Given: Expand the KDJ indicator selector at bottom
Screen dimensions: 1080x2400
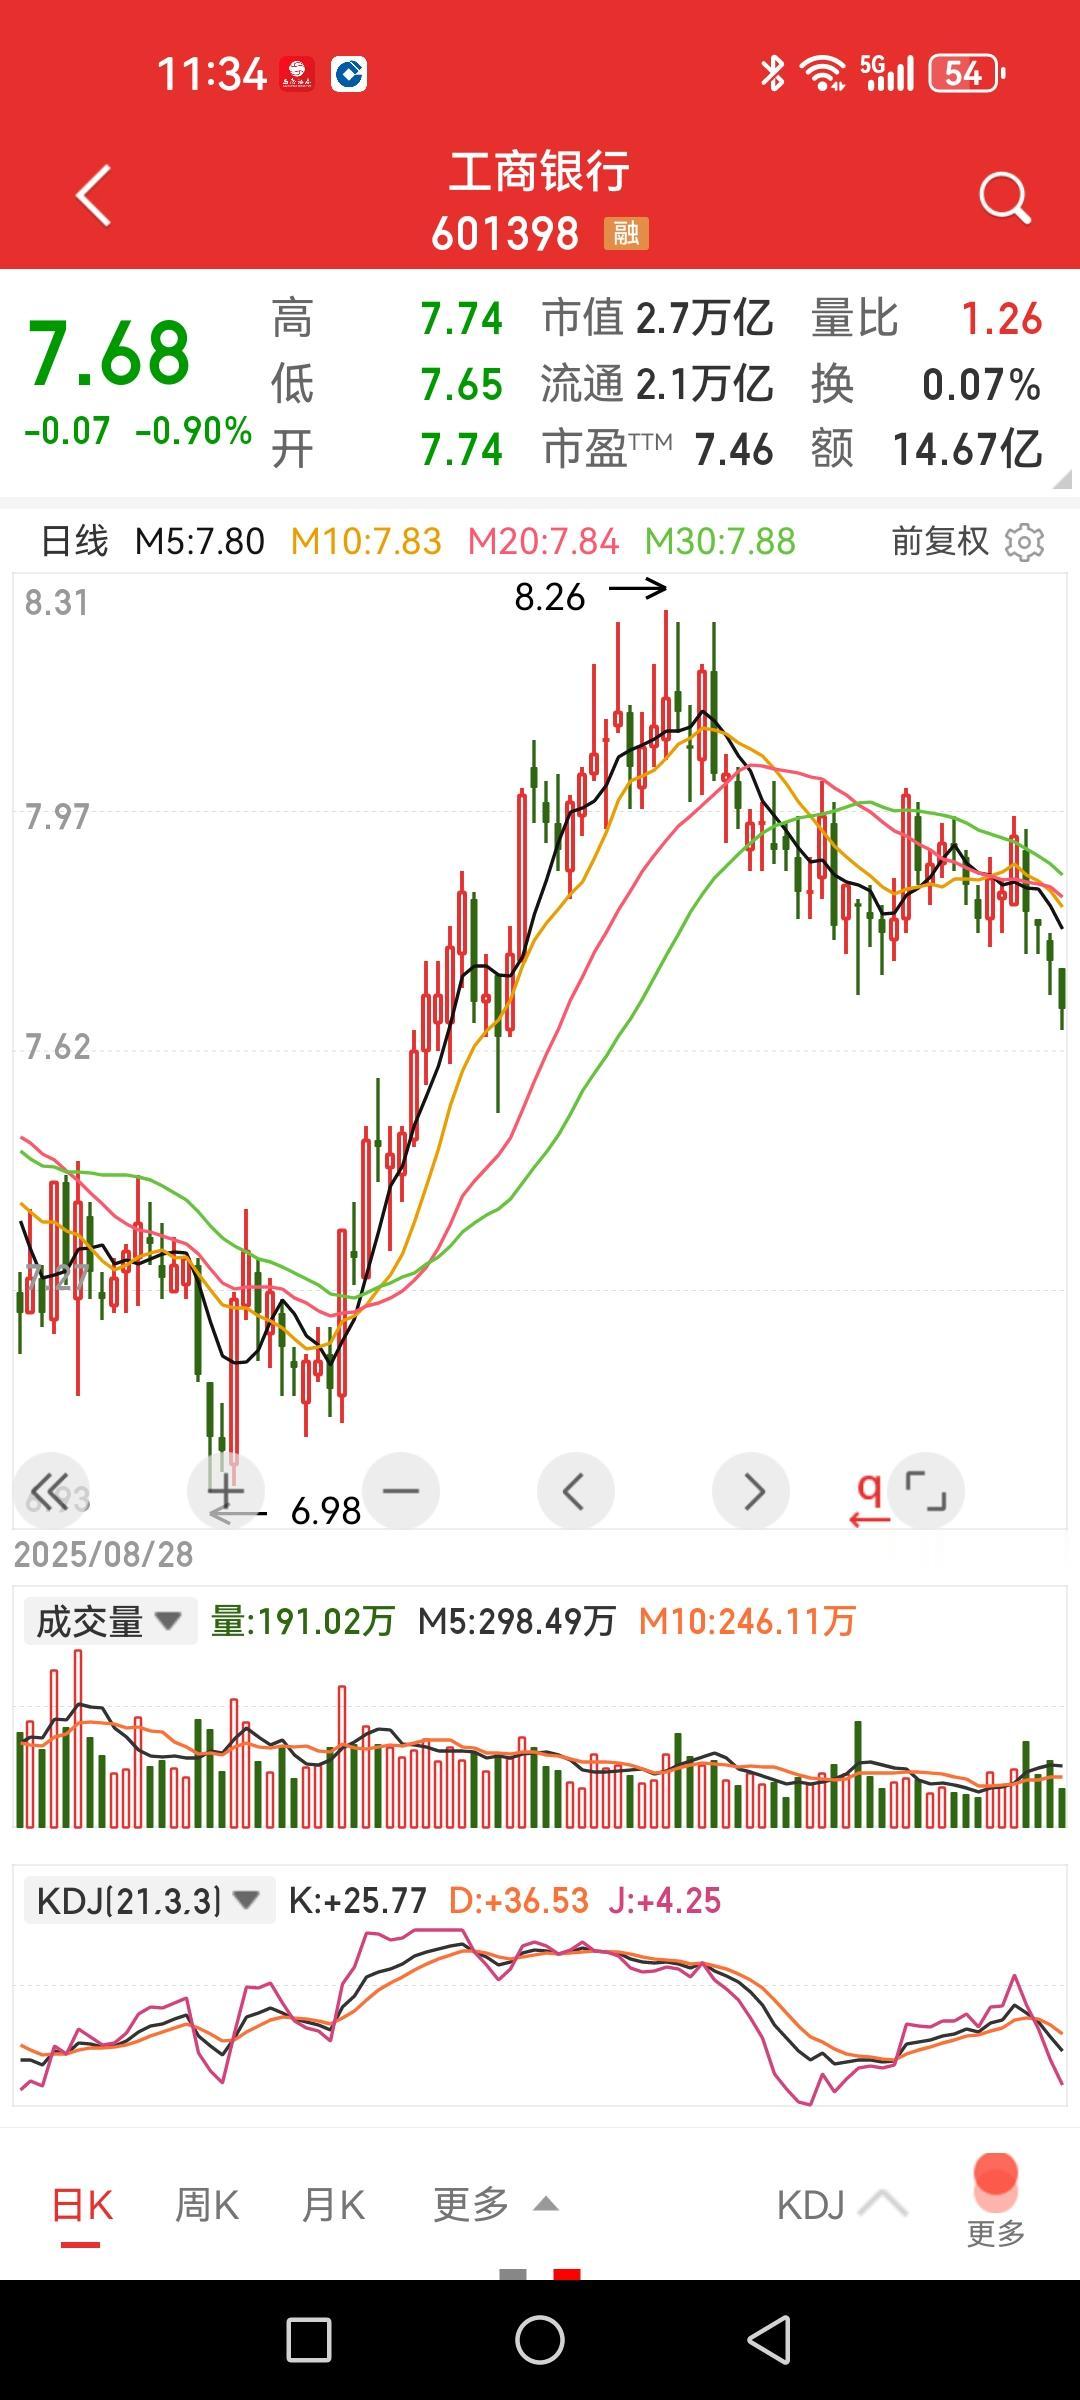Looking at the screenshot, I should [842, 2205].
